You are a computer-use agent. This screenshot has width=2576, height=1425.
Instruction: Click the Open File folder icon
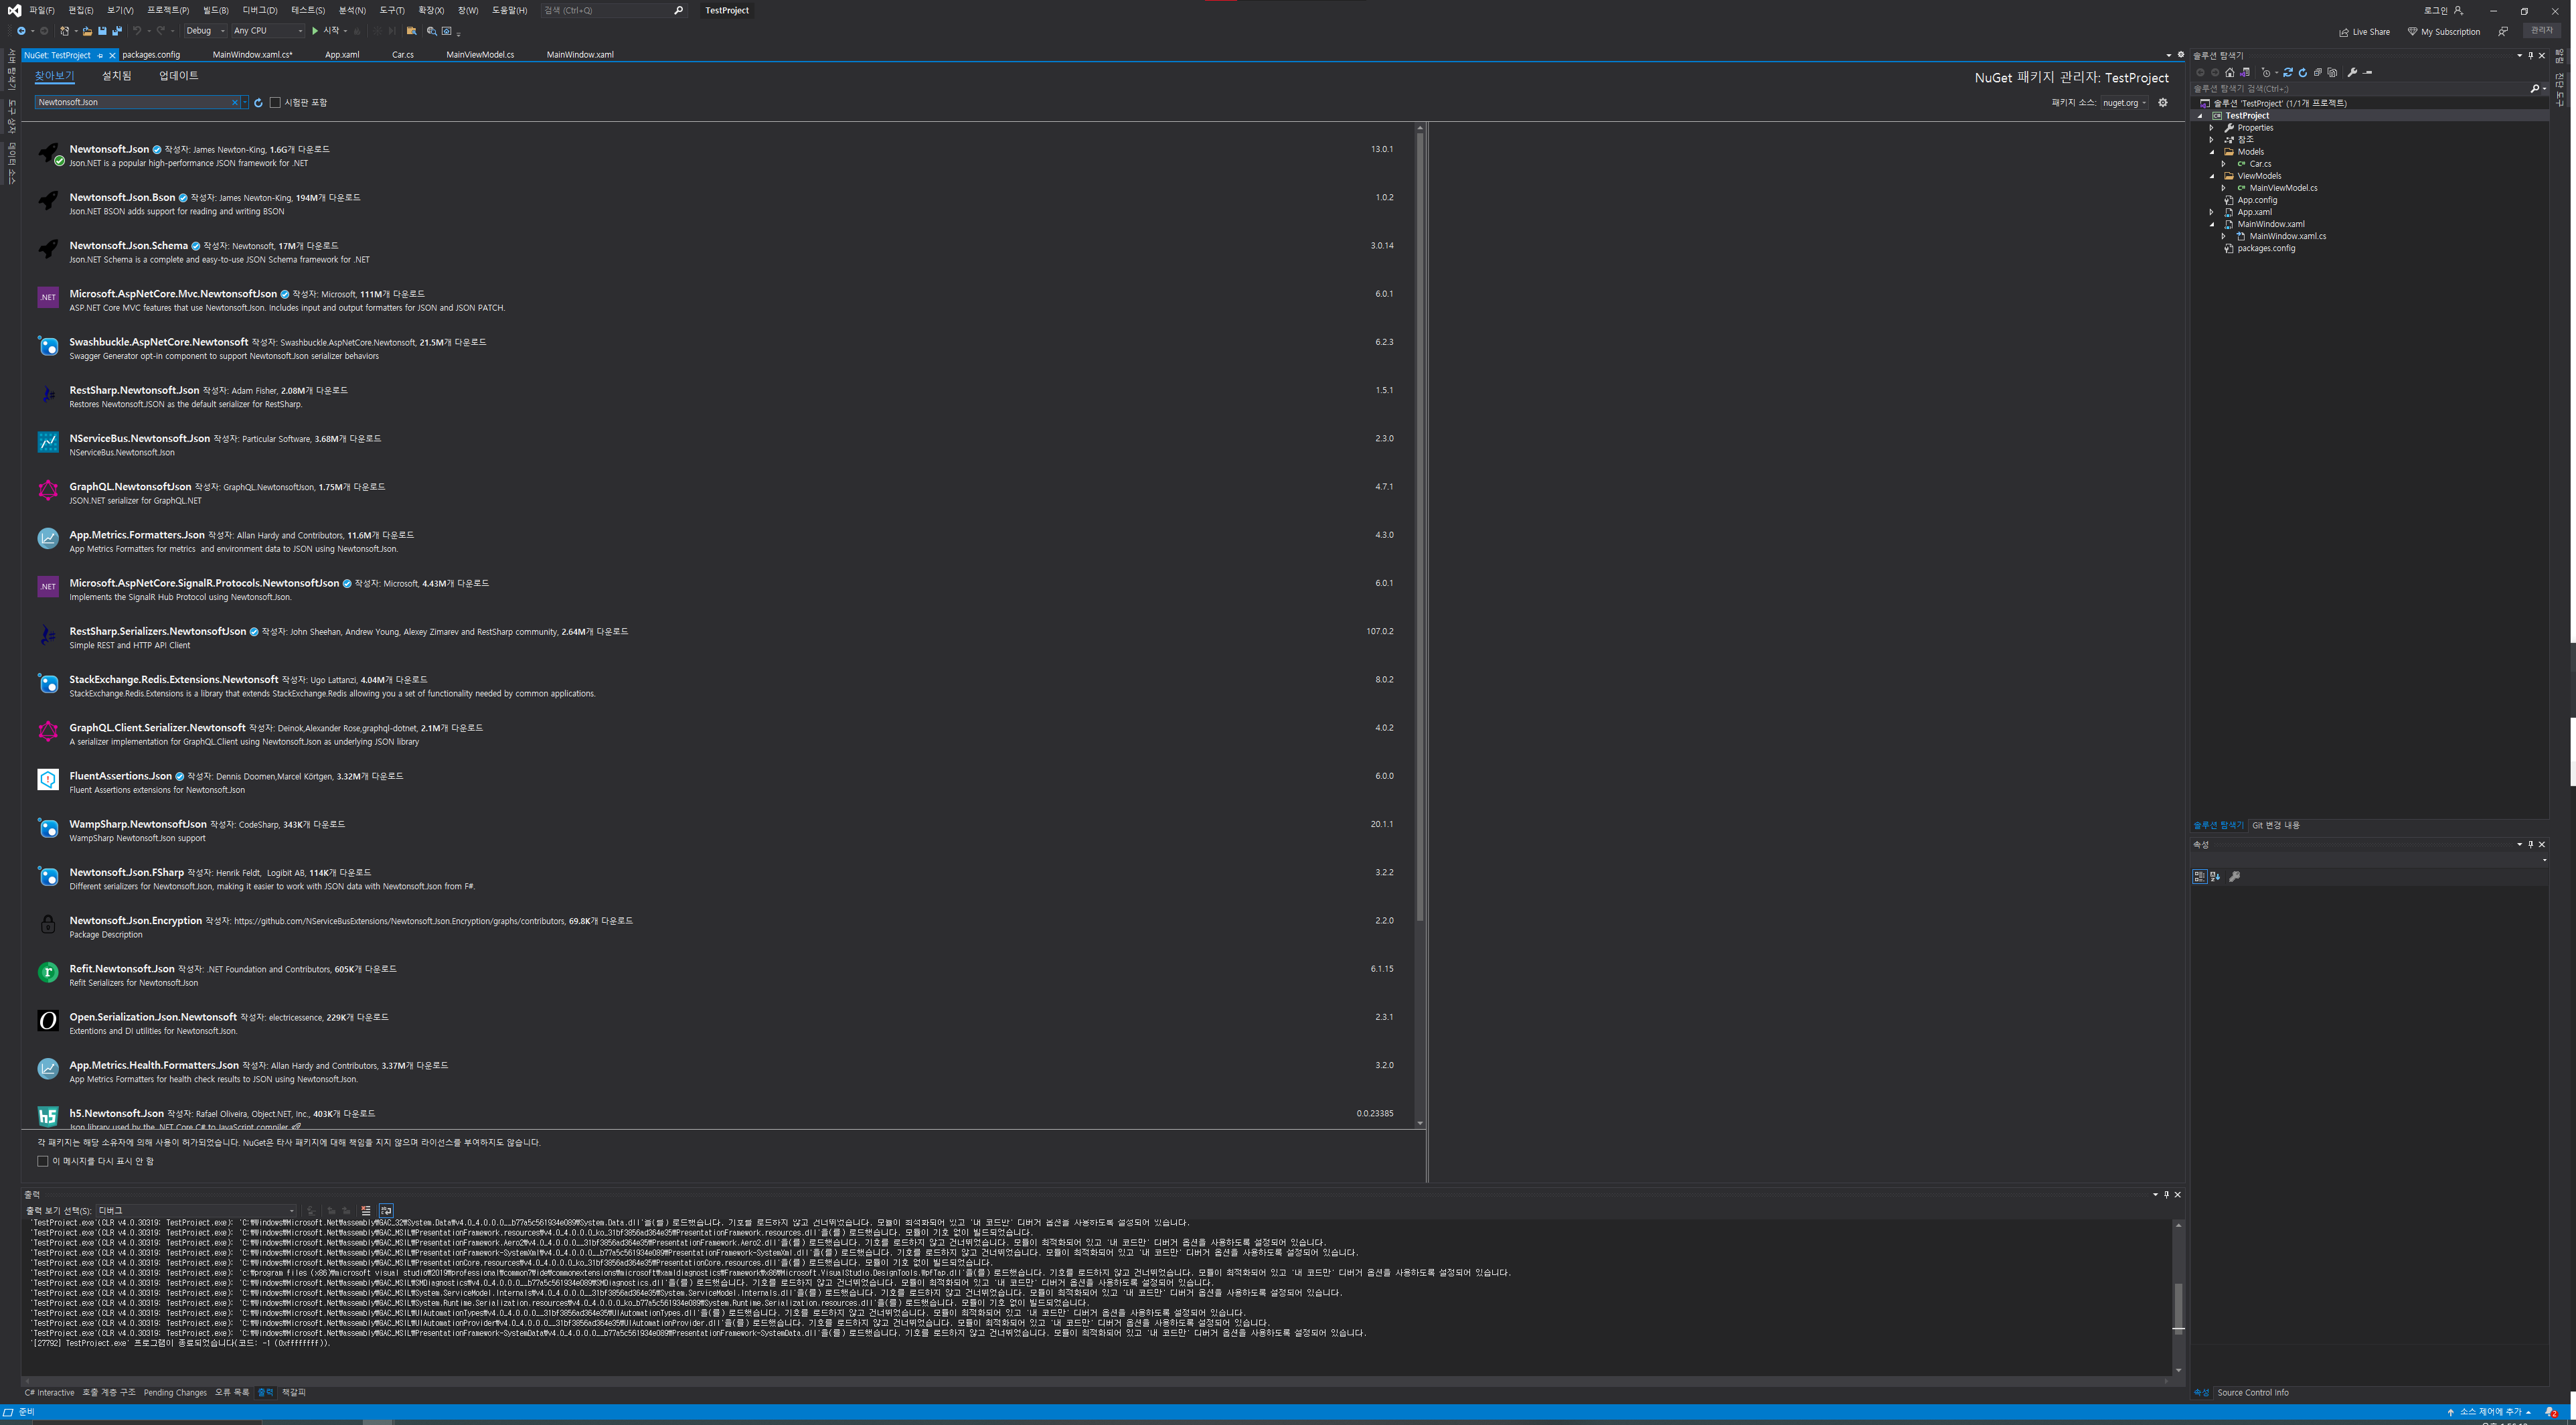[x=87, y=31]
